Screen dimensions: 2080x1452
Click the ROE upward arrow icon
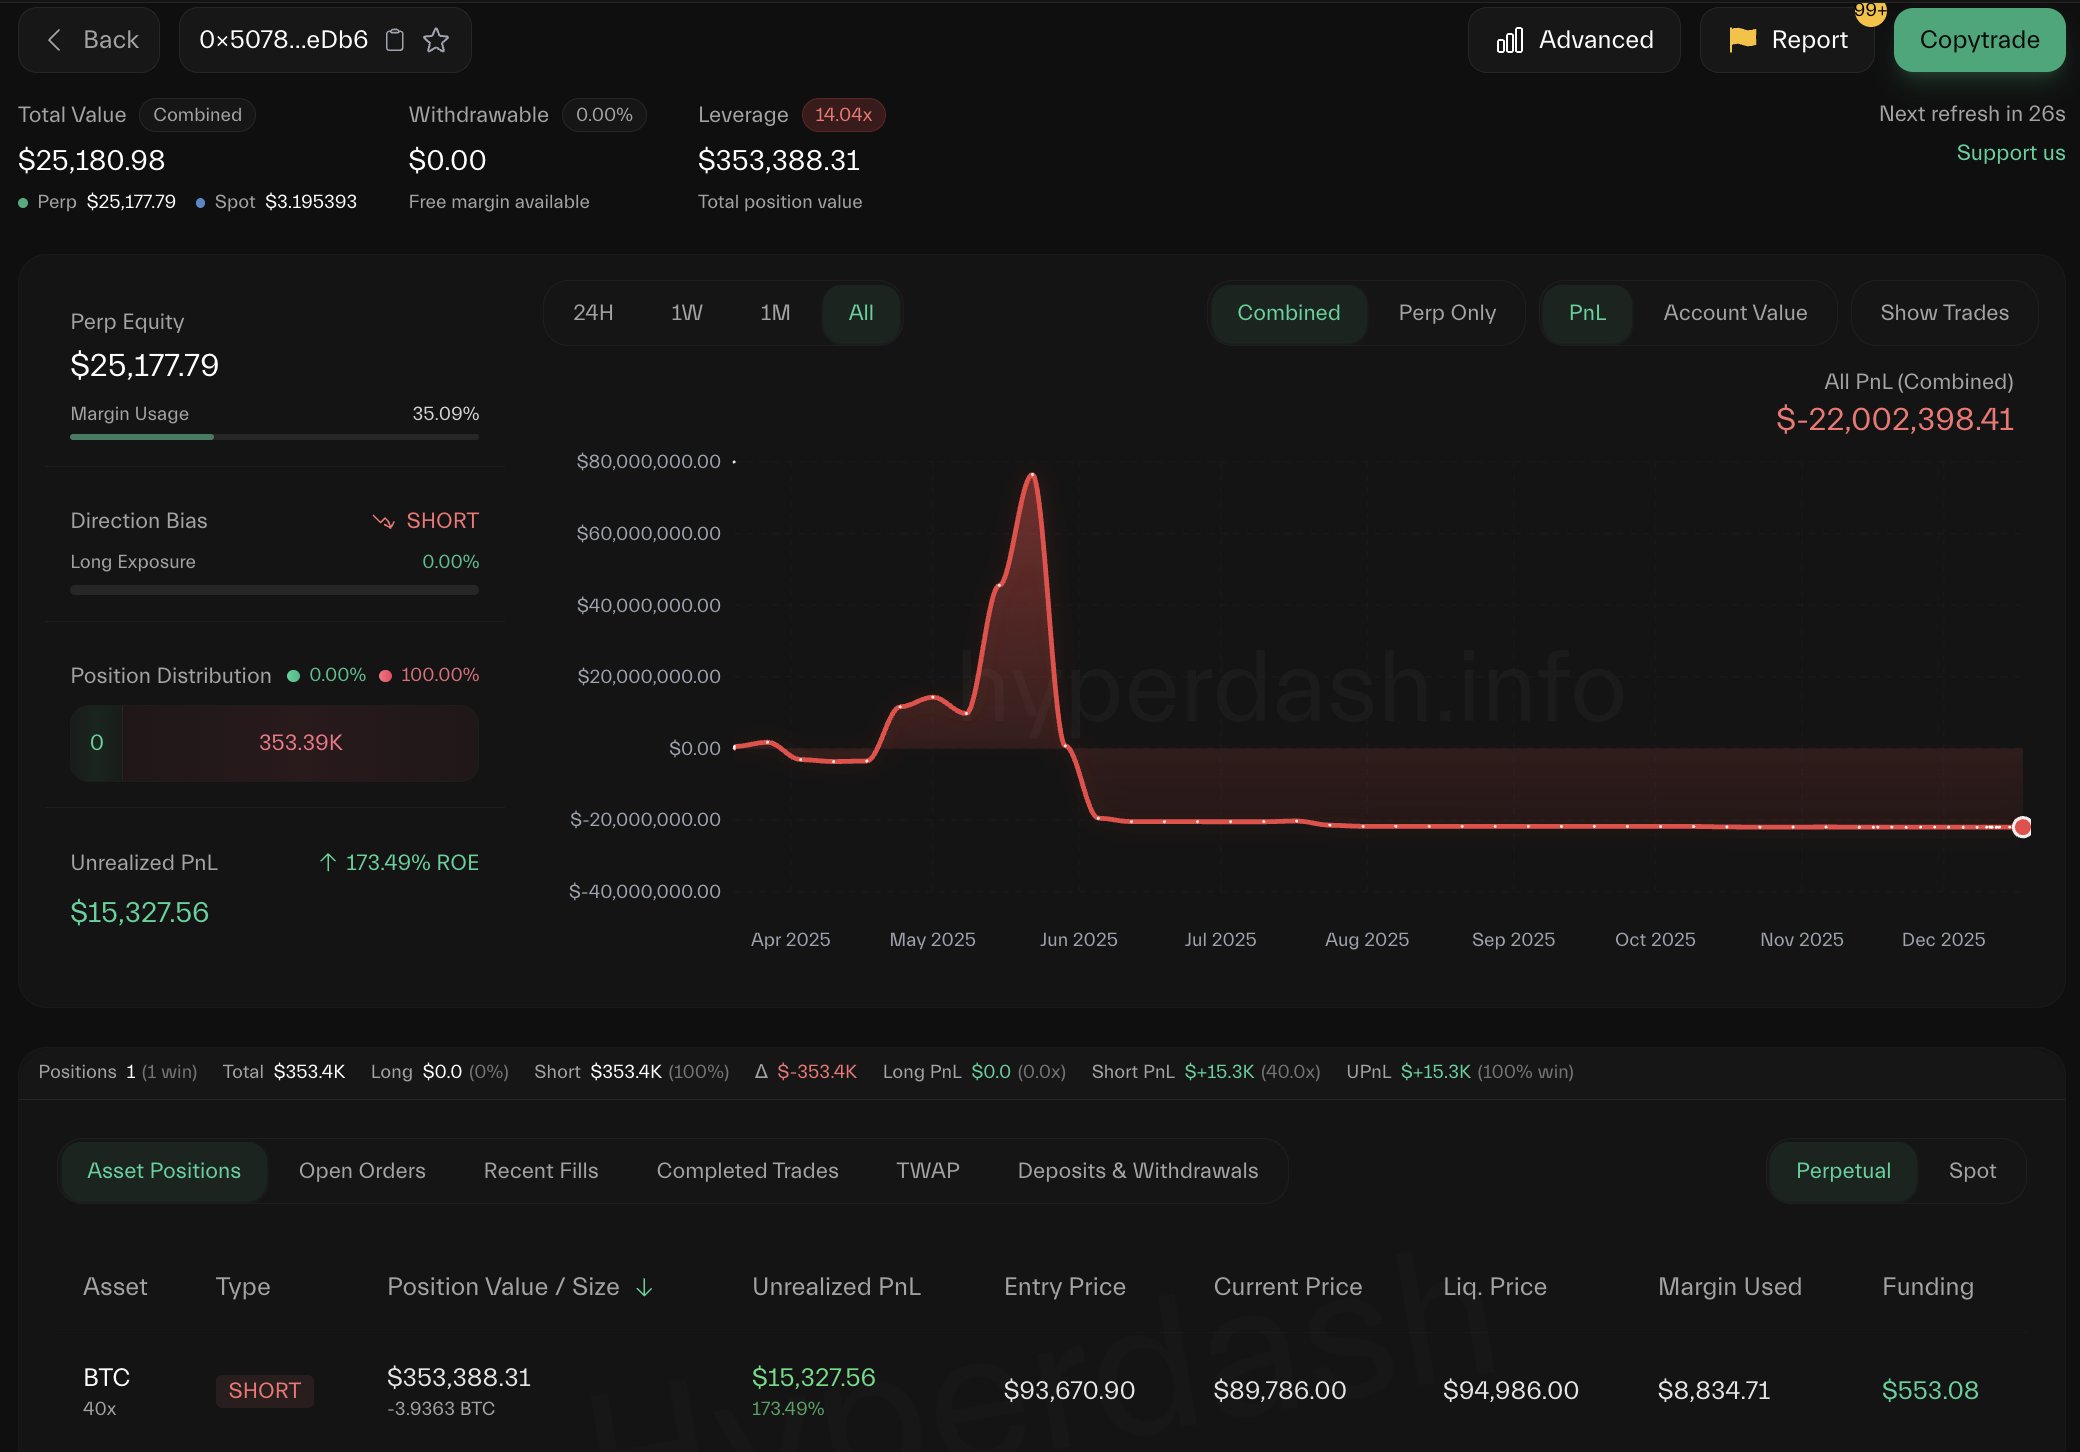pyautogui.click(x=327, y=862)
